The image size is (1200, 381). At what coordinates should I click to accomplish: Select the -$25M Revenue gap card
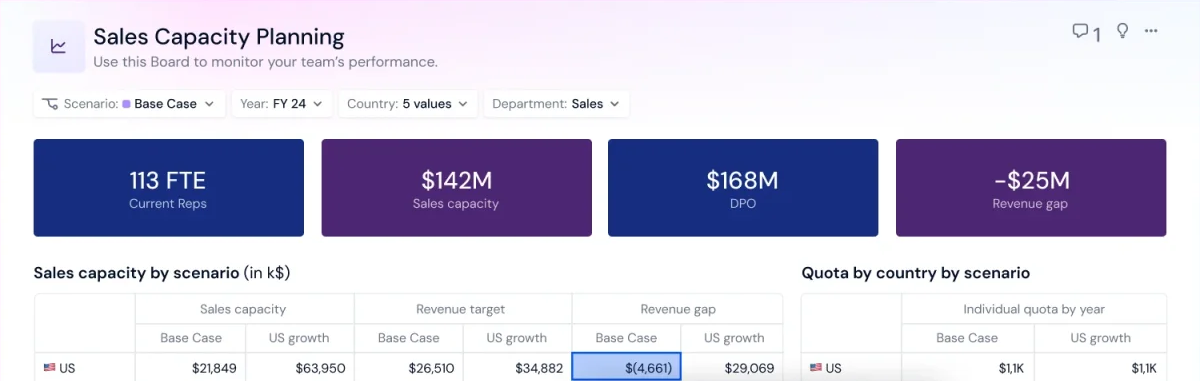click(x=1031, y=188)
